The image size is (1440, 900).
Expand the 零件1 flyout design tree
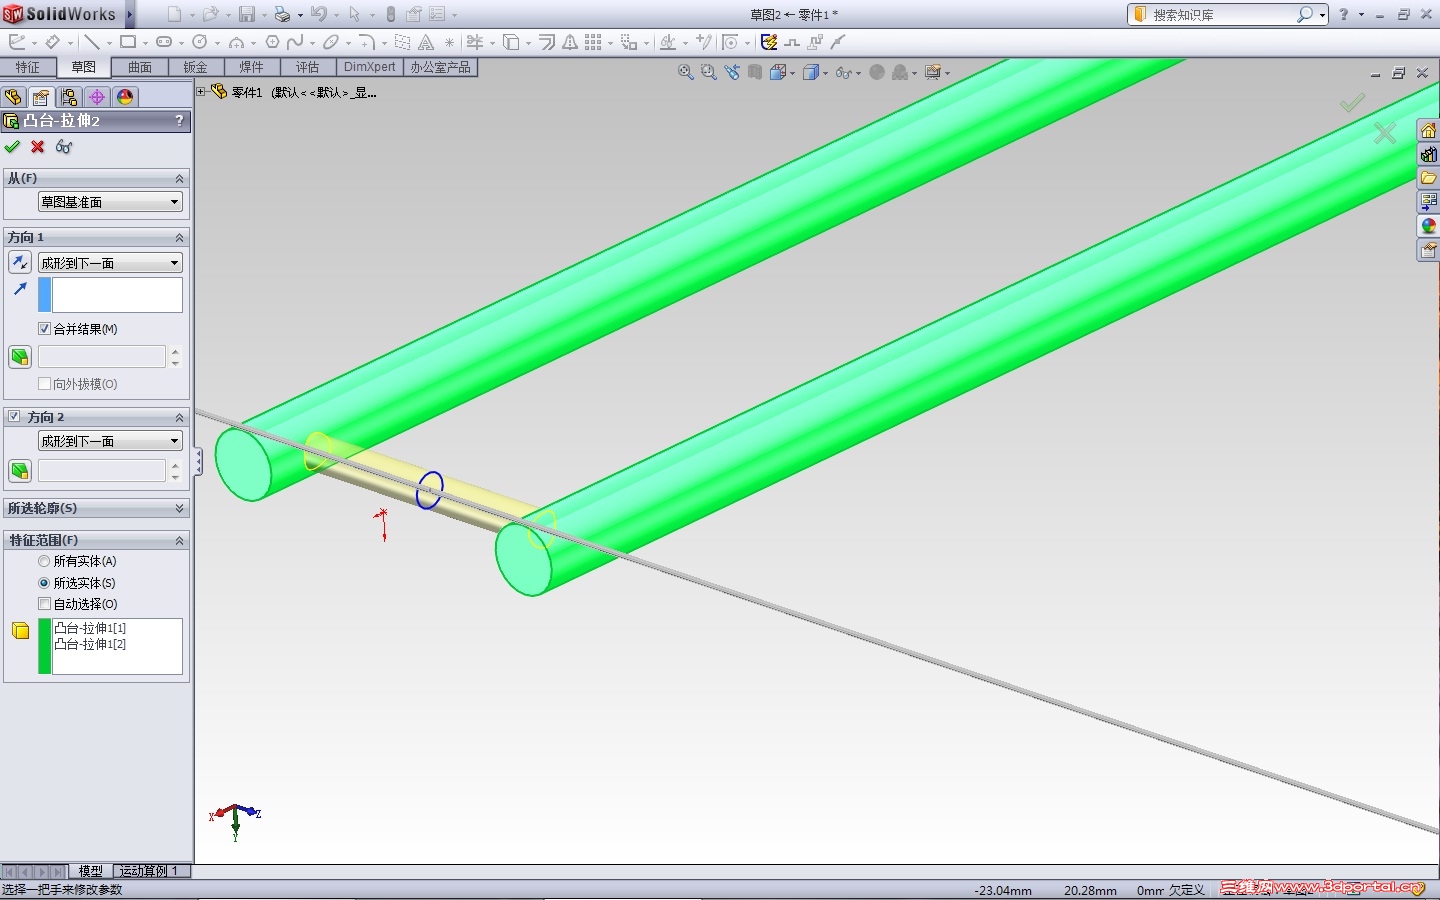point(201,92)
